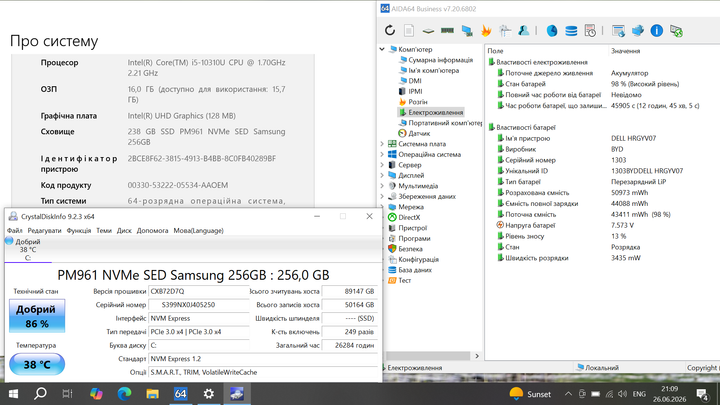Viewport: 720px width, 405px height.
Task: Click right arrow of tree horizontal scrollbar
Action: click(x=477, y=356)
